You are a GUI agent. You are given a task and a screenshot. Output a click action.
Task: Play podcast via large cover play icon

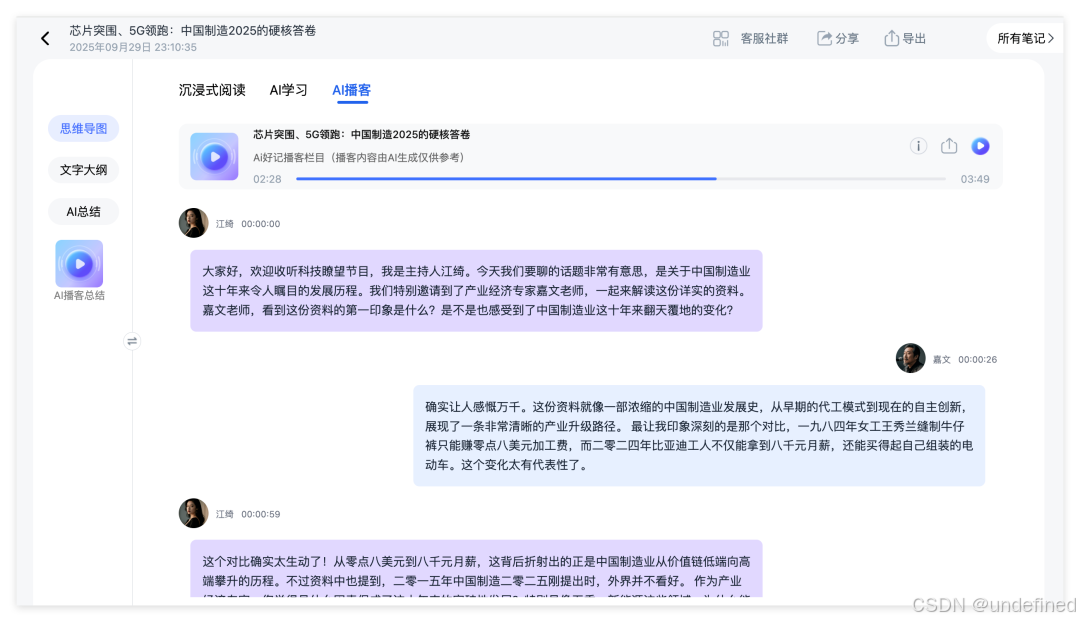tap(214, 157)
